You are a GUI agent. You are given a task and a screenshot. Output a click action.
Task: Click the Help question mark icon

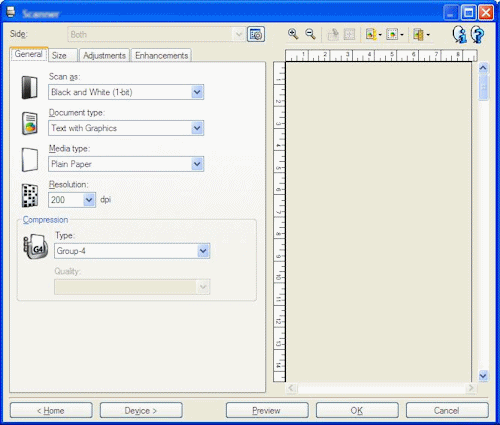click(x=477, y=34)
